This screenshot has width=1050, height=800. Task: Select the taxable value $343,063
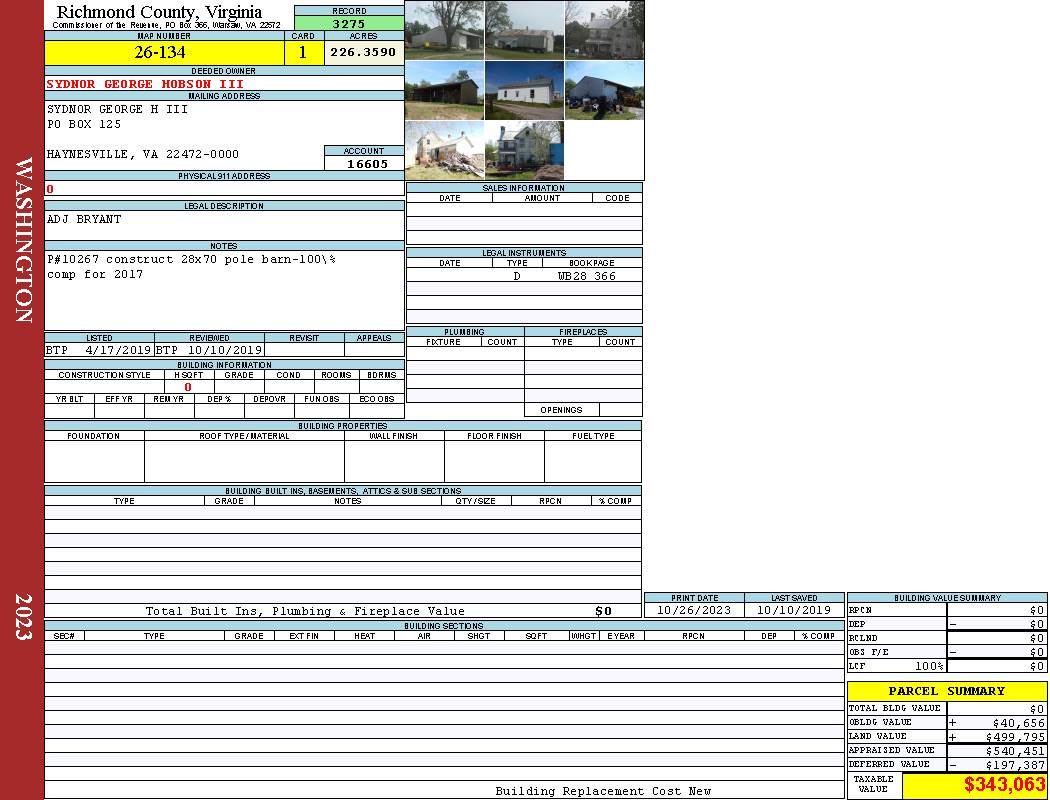[1004, 785]
